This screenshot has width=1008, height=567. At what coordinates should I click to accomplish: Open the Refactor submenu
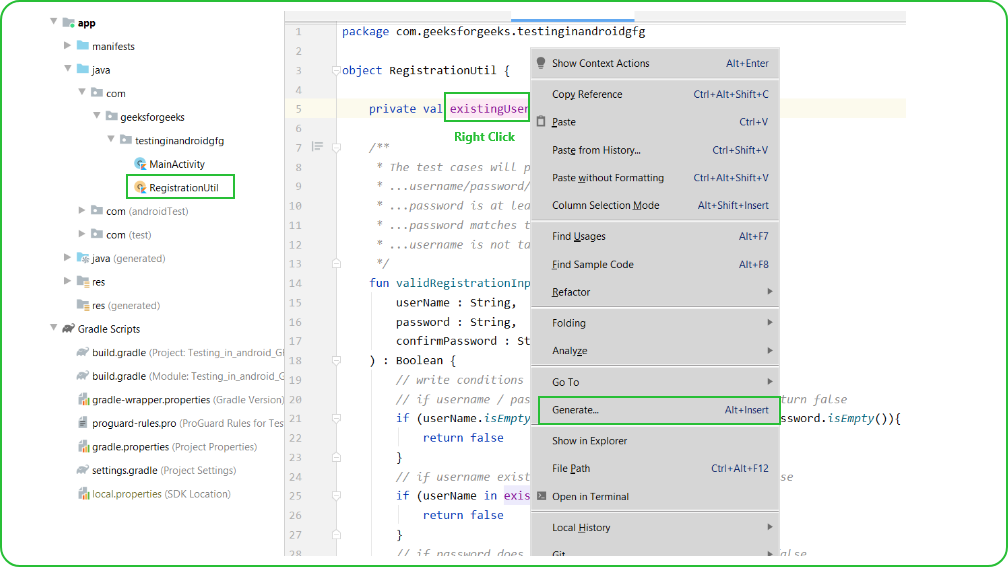(x=655, y=292)
